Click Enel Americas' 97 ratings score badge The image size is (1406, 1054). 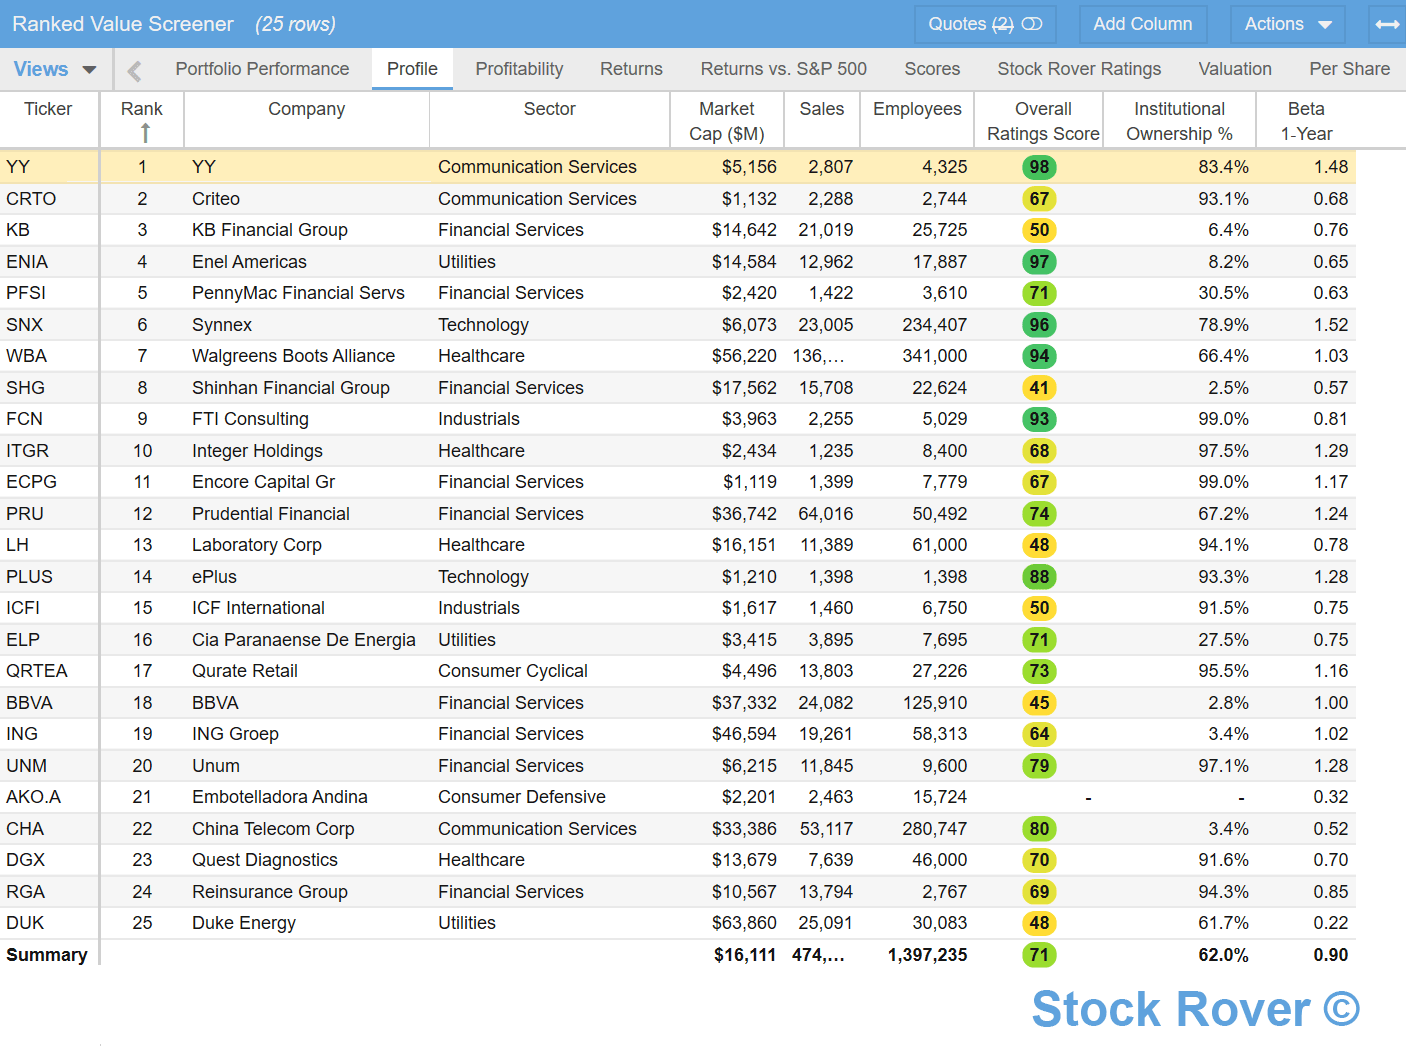[1039, 262]
